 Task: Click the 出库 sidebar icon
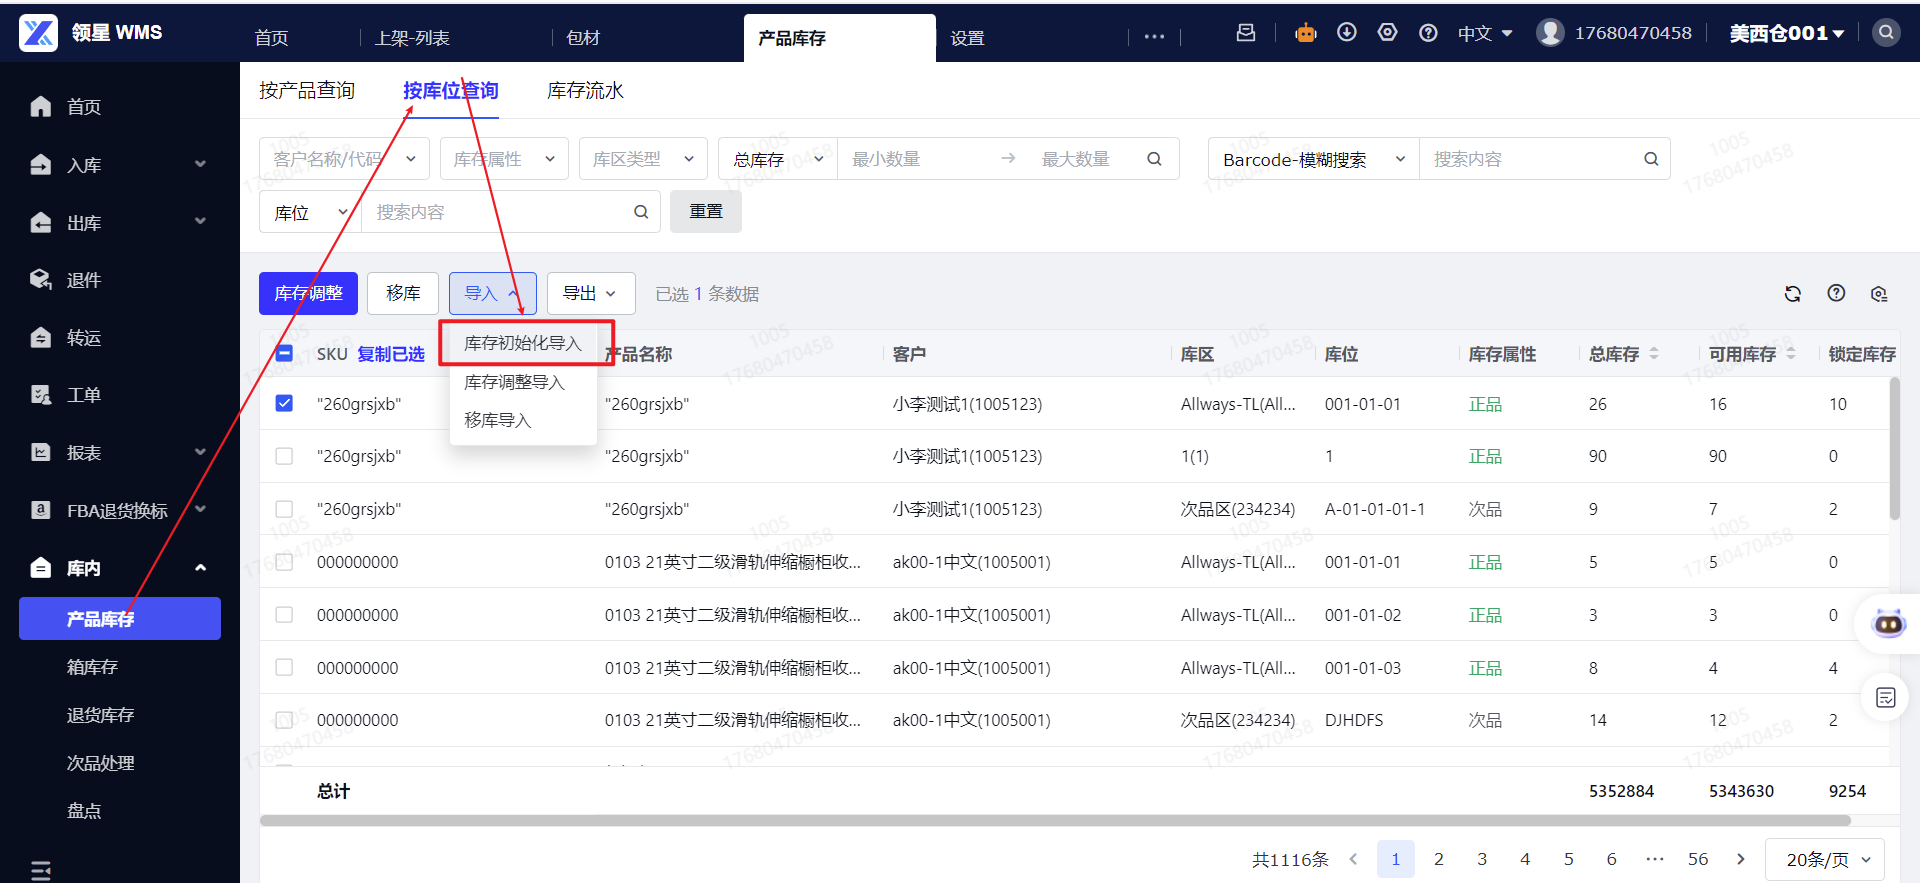(x=41, y=222)
